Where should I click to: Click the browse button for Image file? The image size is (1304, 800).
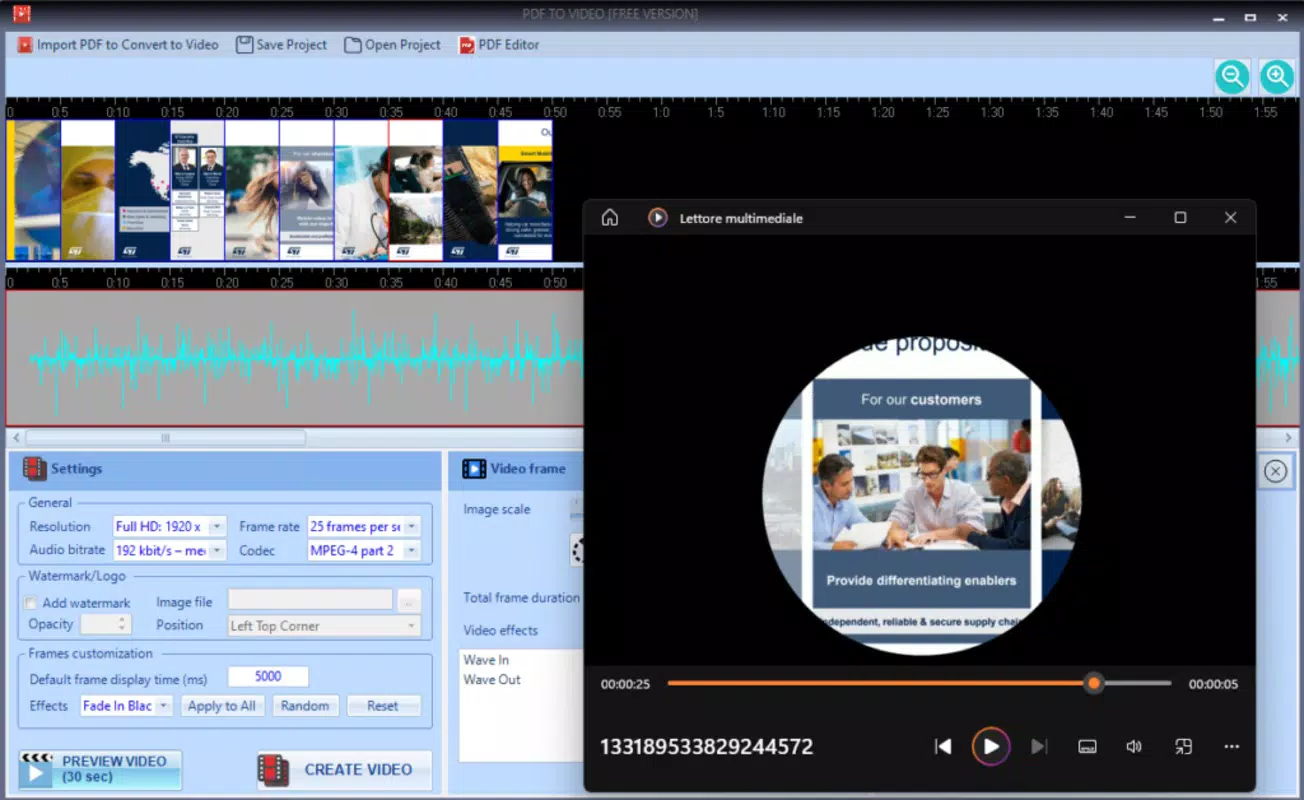click(x=408, y=601)
